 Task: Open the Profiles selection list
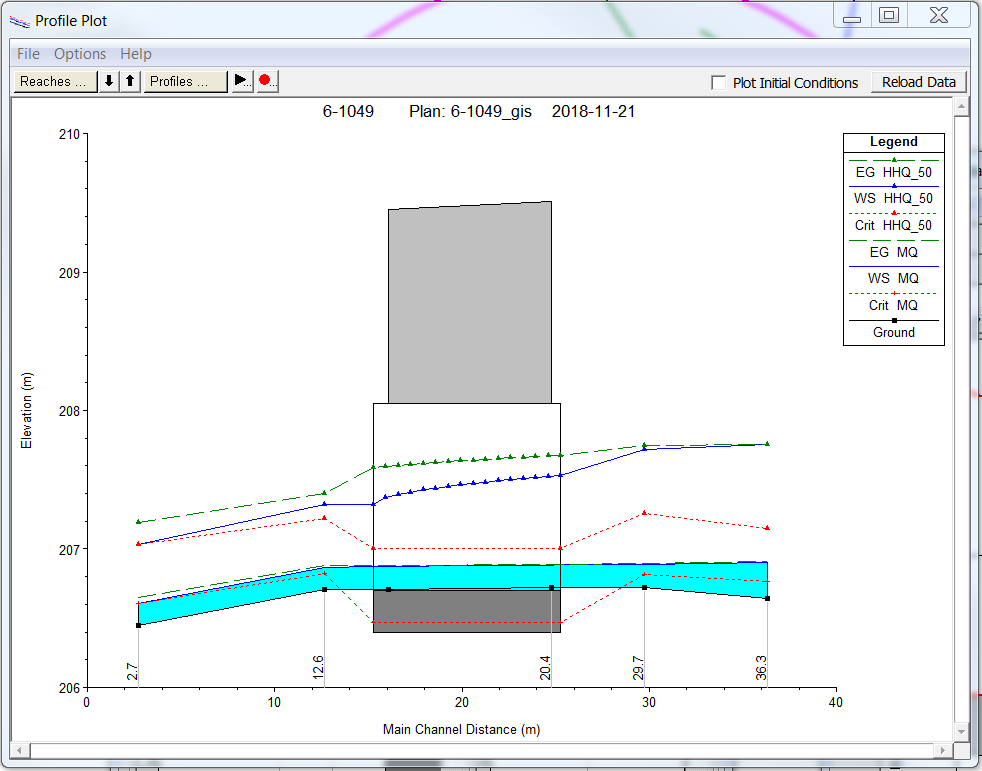[x=185, y=82]
